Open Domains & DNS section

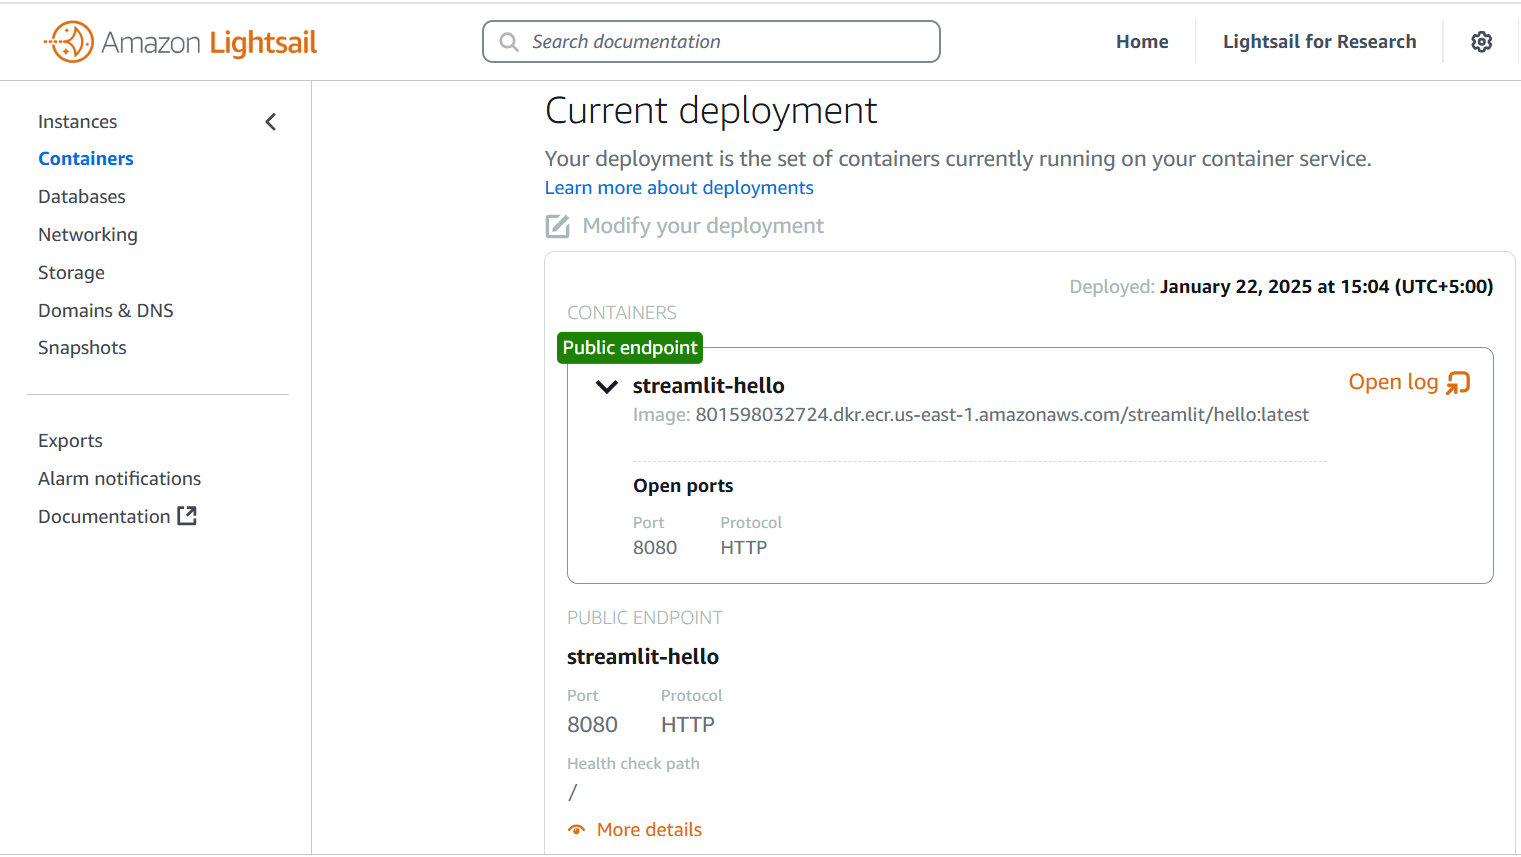click(106, 311)
